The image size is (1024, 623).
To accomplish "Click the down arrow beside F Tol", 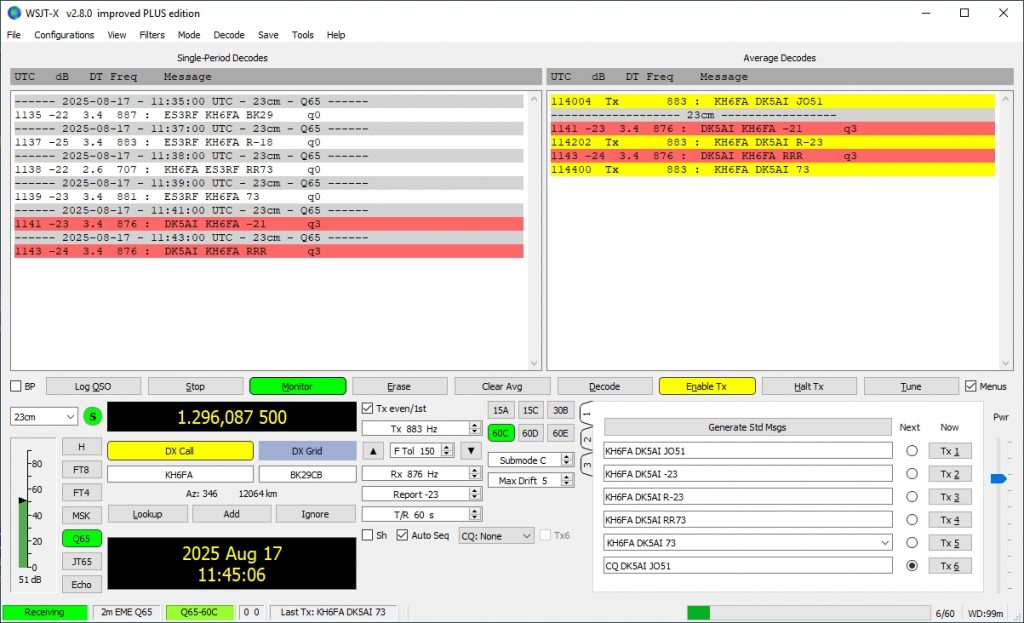I will coord(470,451).
